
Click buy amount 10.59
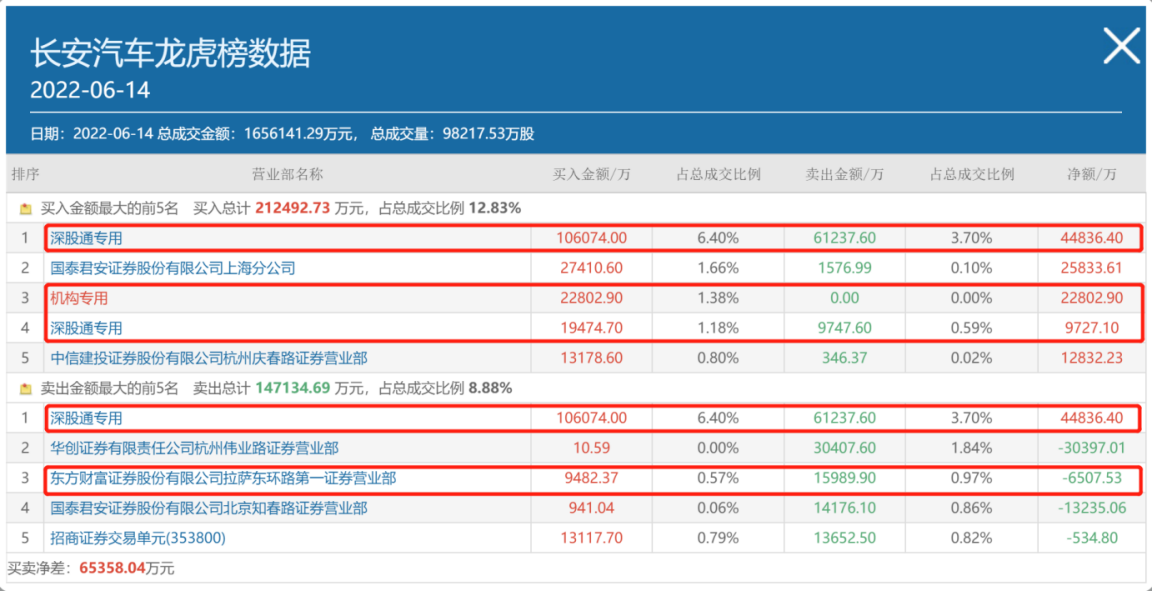(591, 448)
